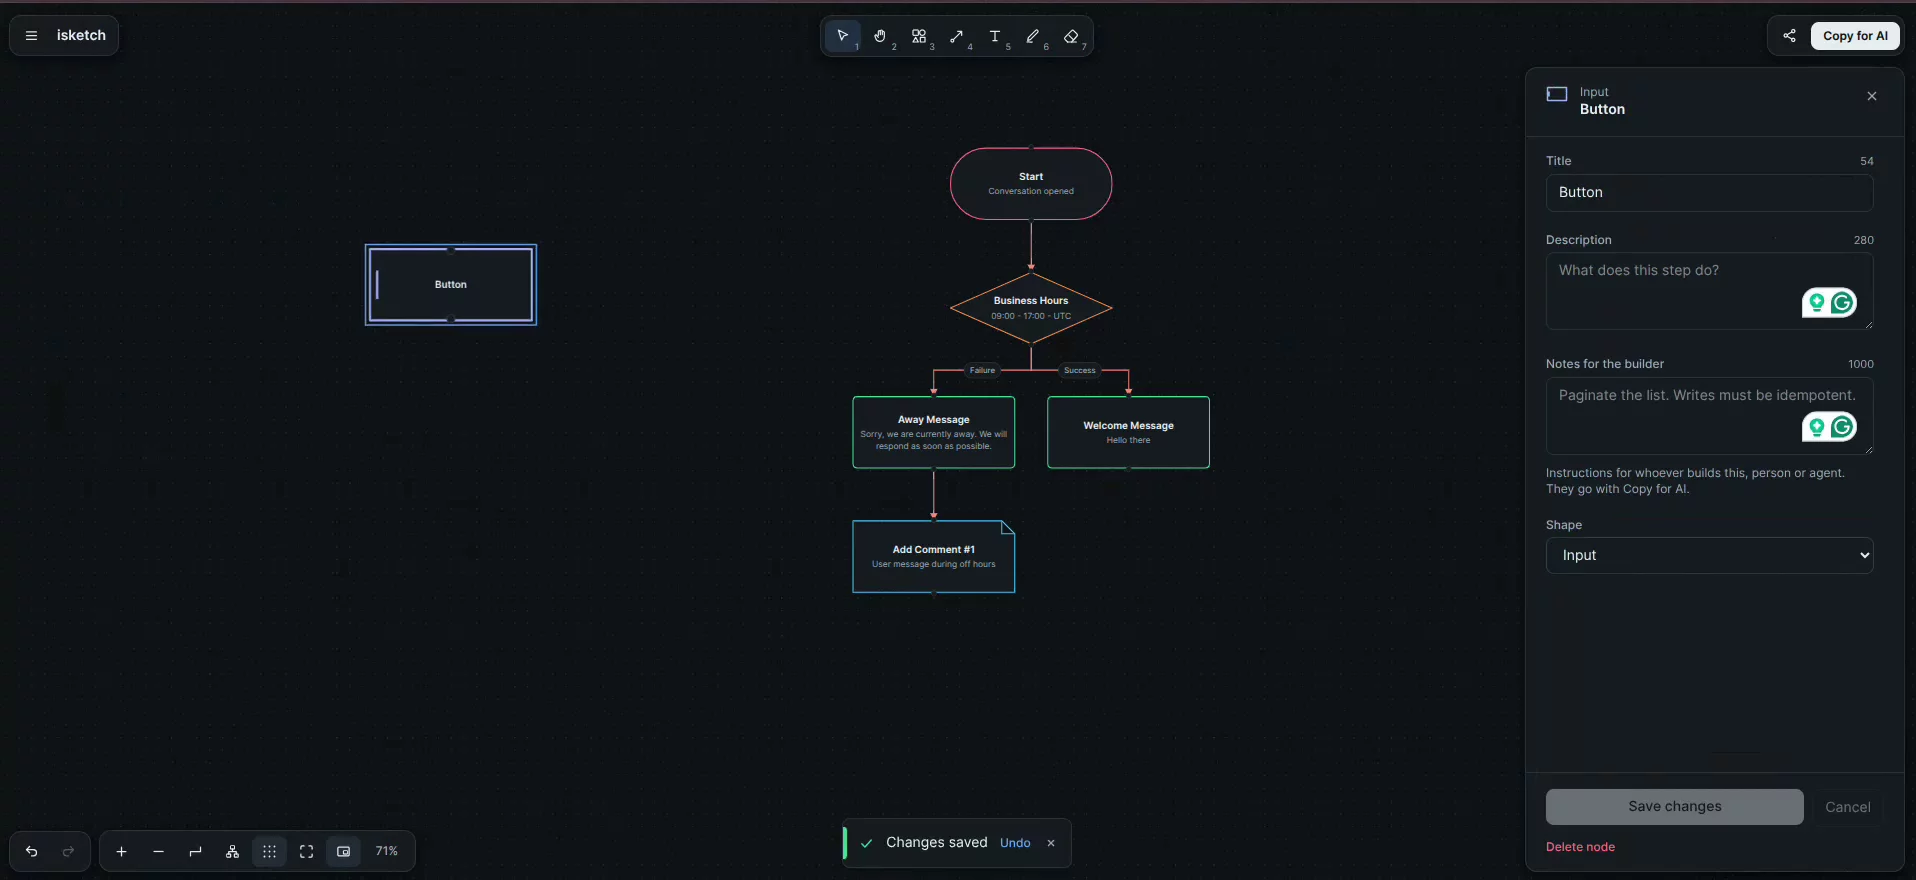Select the Eraser tool
The width and height of the screenshot is (1916, 880).
click(1071, 37)
